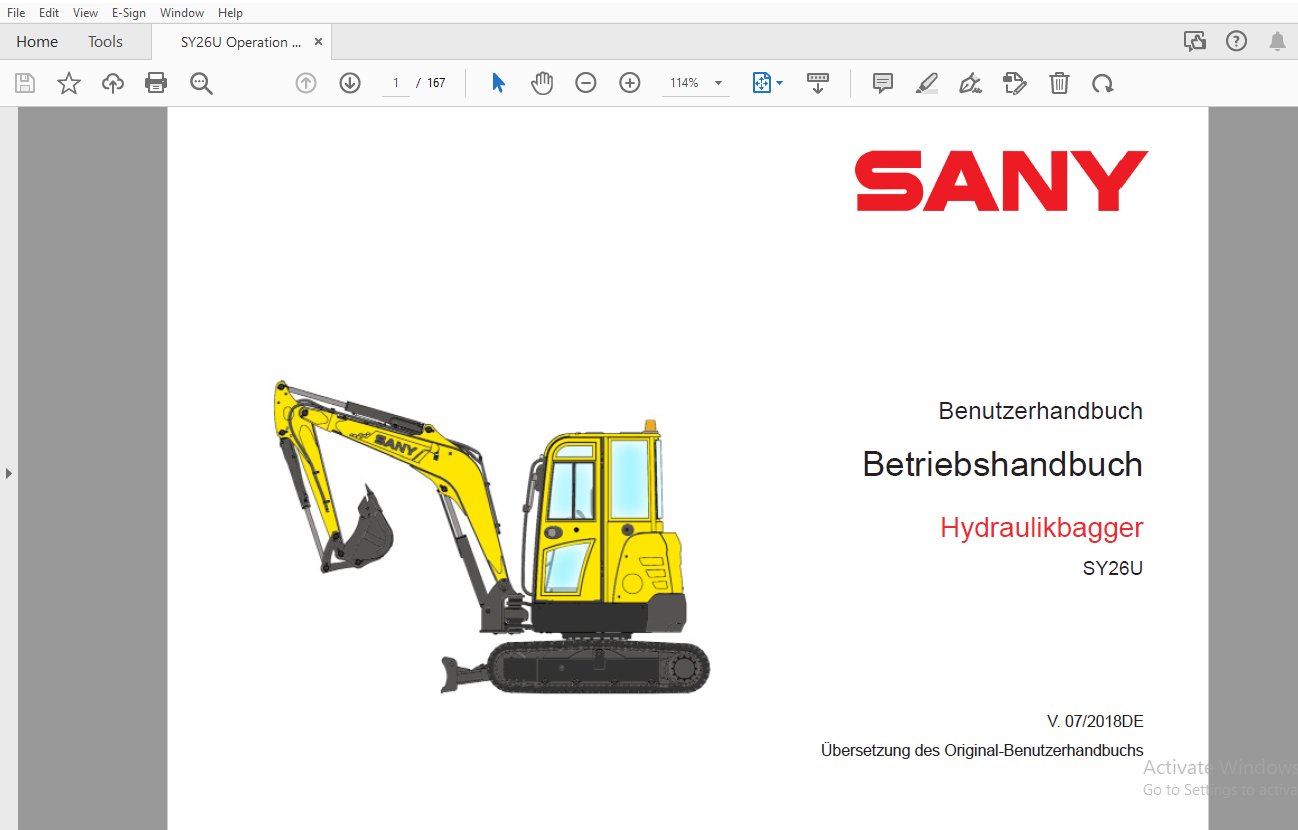Viewport: 1298px width, 830px height.
Task: Open the Window menu
Action: click(x=182, y=13)
